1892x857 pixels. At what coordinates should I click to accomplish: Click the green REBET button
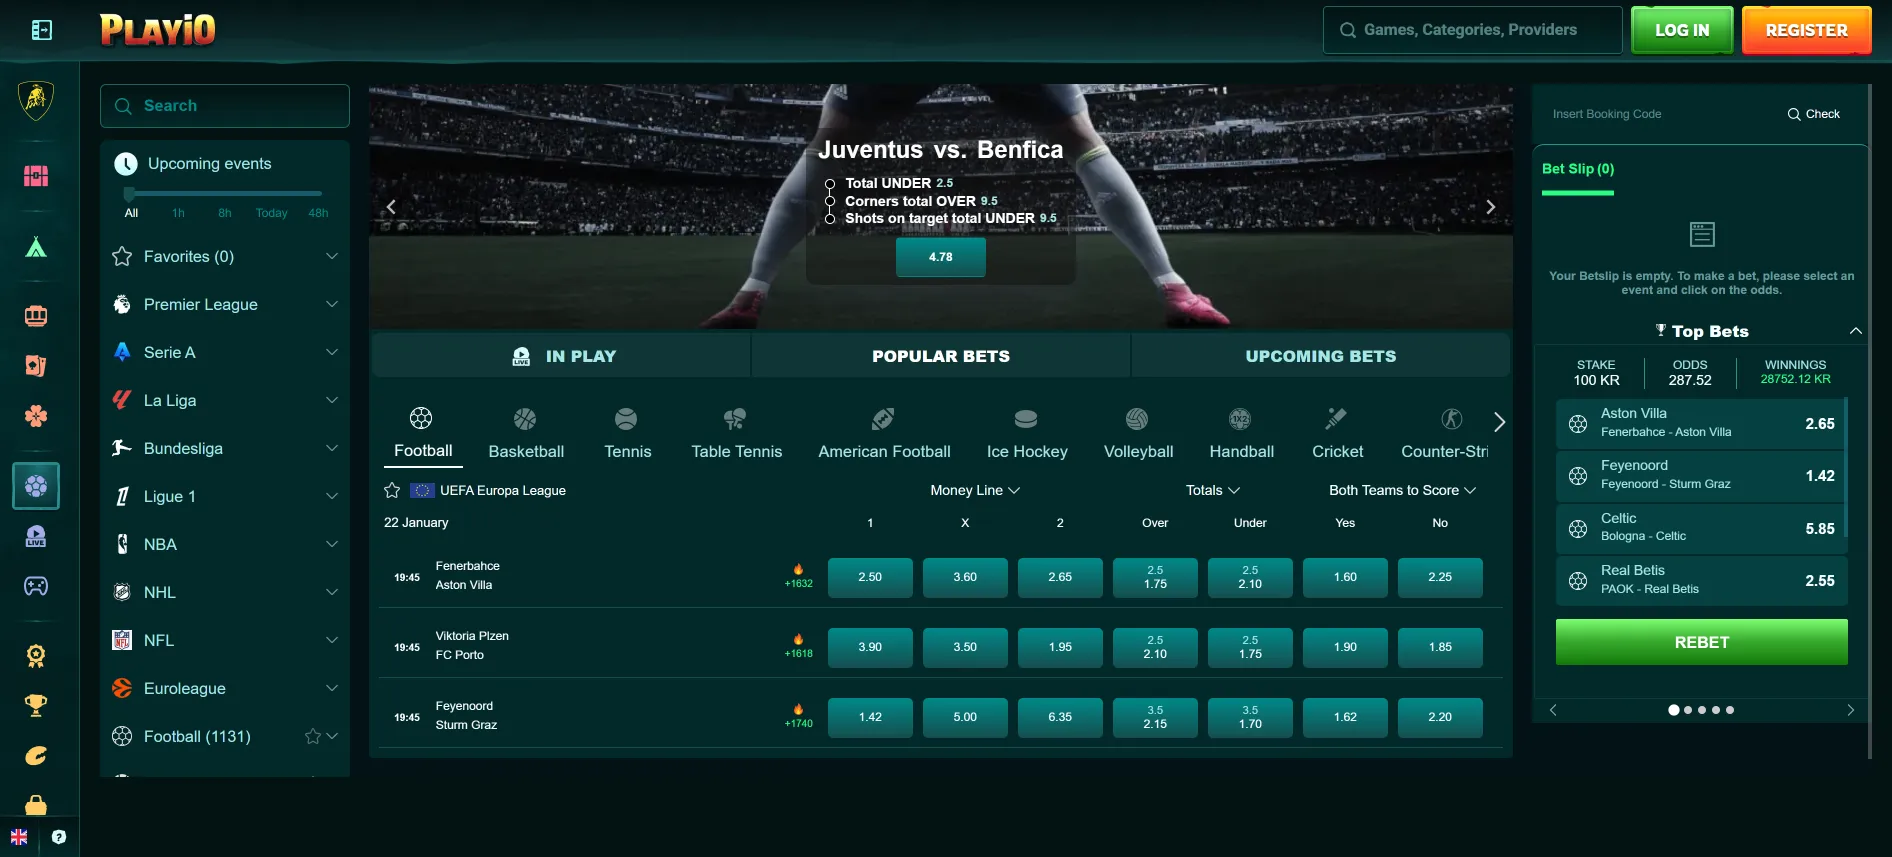1701,642
